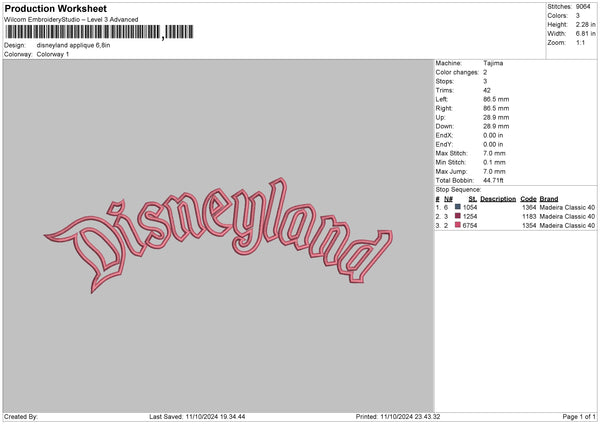
Task: Click the Up value "28.9 mm"
Action: (x=496, y=117)
